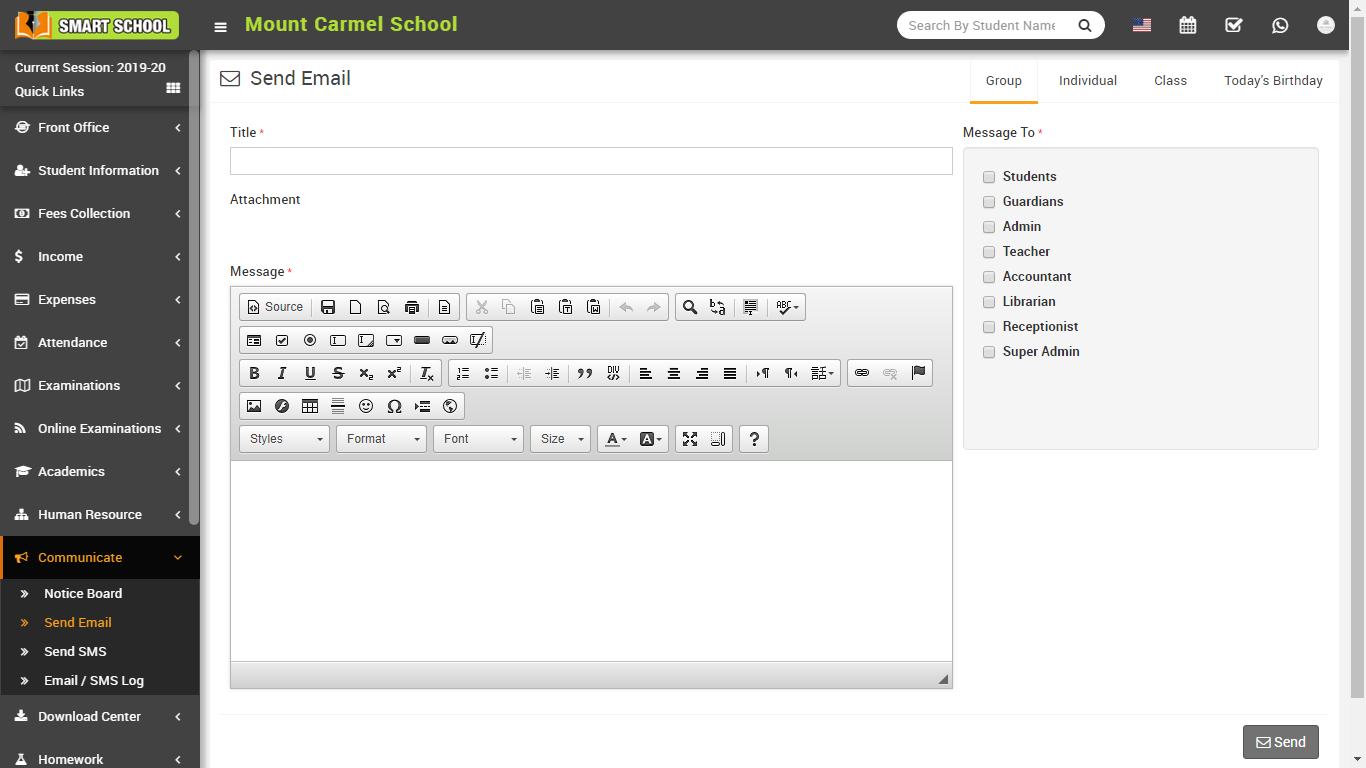Open the text color picker
Image resolution: width=1366 pixels, height=768 pixels.
[615, 439]
